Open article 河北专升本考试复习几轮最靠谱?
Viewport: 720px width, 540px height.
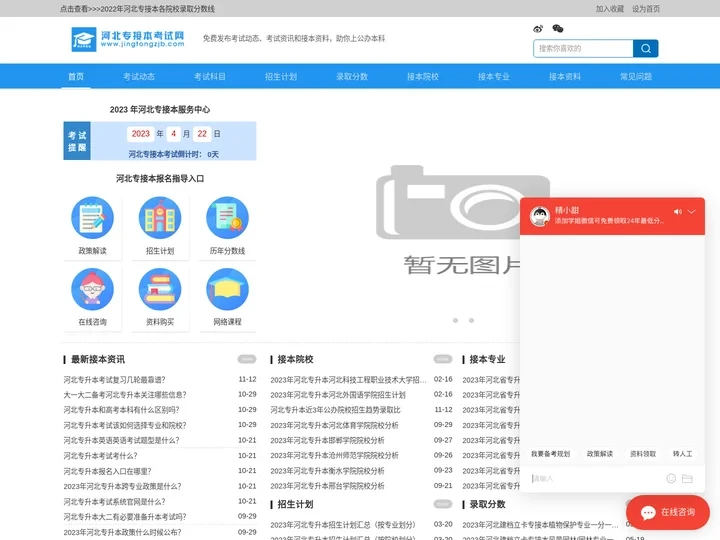click(114, 380)
